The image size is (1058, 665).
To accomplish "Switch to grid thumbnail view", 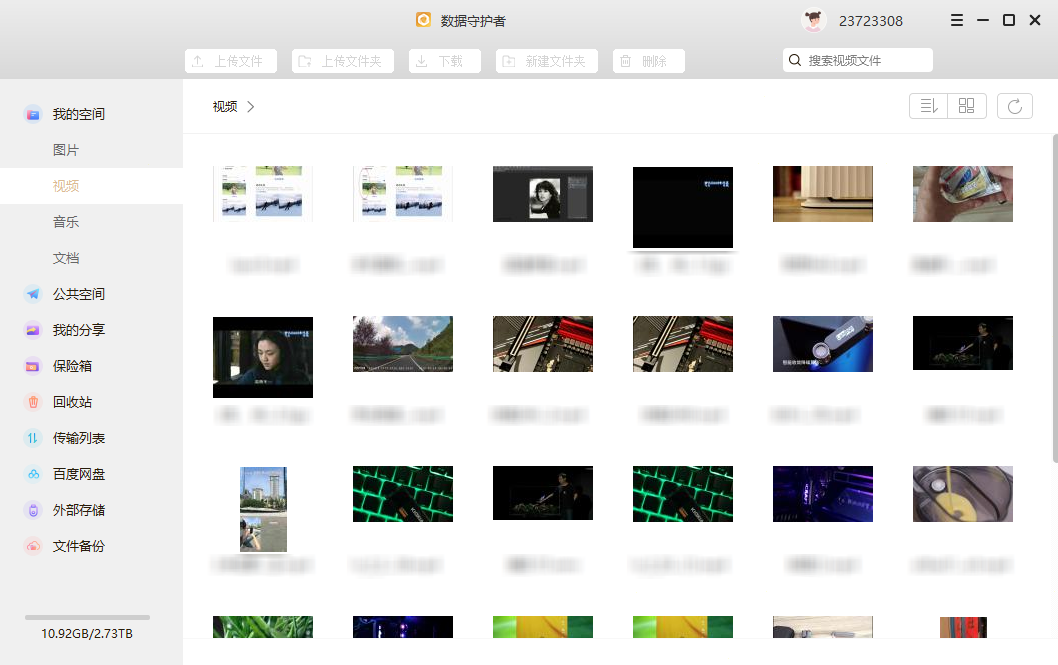I will [966, 106].
